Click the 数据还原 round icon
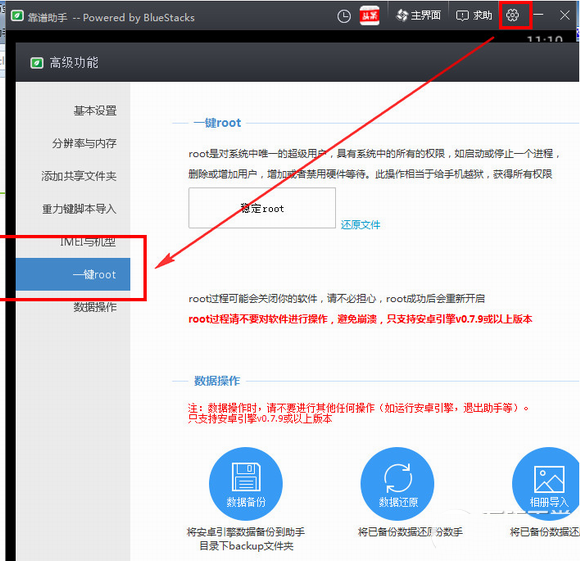Screen dimensions: 580x561 [398, 484]
